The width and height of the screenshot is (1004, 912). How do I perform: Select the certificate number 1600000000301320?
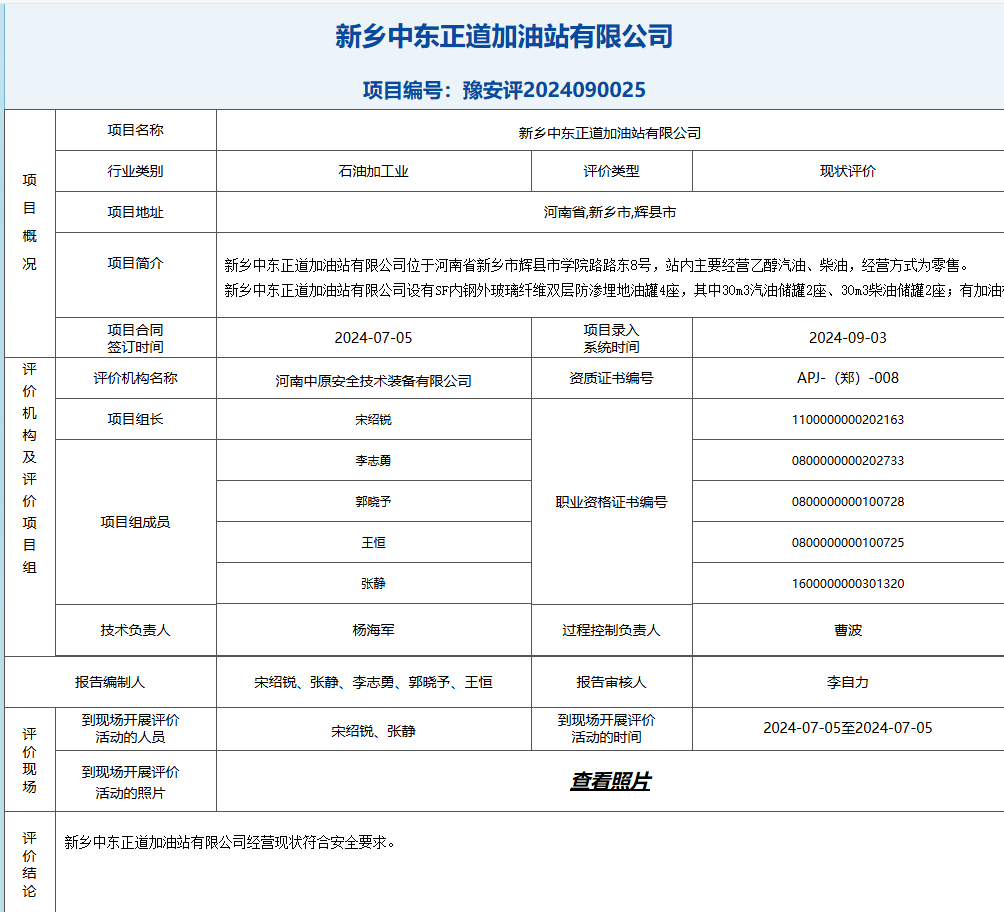tap(848, 584)
